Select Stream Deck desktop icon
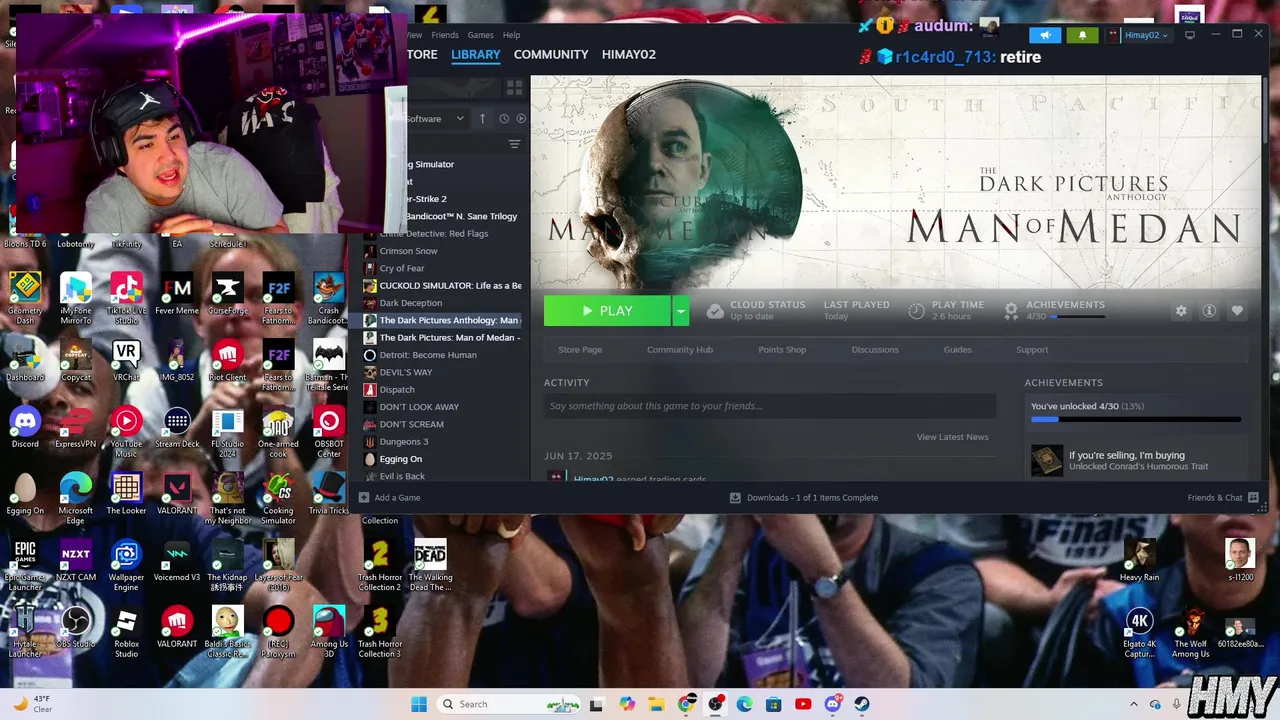Screen dimensions: 1280x720 [x=177, y=427]
